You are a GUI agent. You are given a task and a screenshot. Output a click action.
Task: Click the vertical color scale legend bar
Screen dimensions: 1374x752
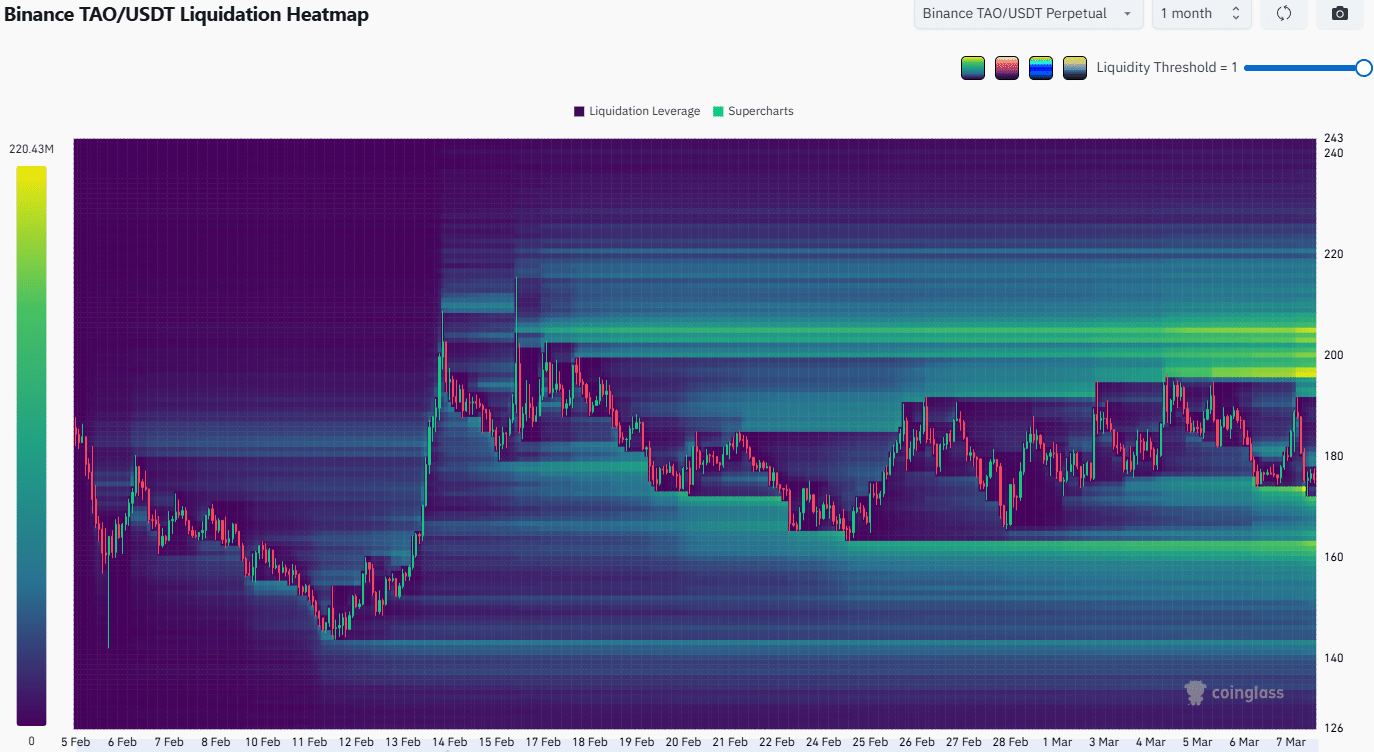31,445
